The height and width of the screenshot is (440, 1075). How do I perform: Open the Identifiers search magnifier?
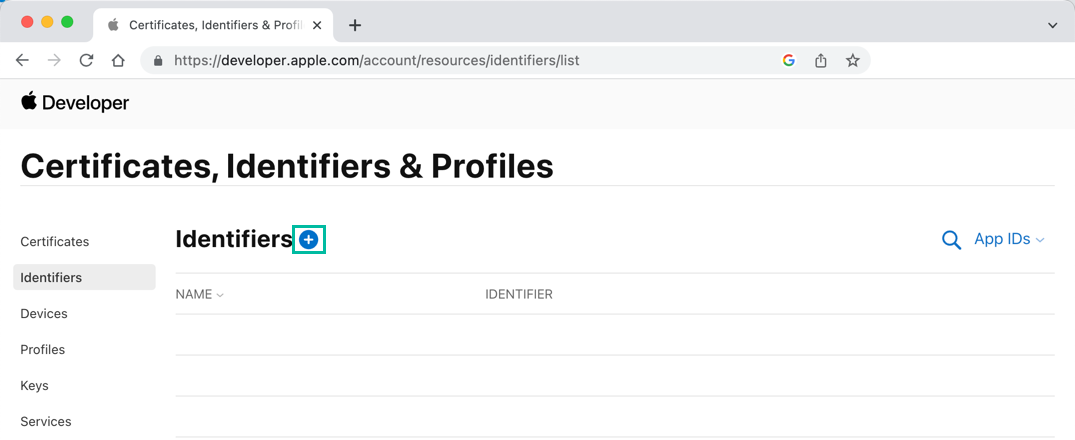[x=951, y=240]
